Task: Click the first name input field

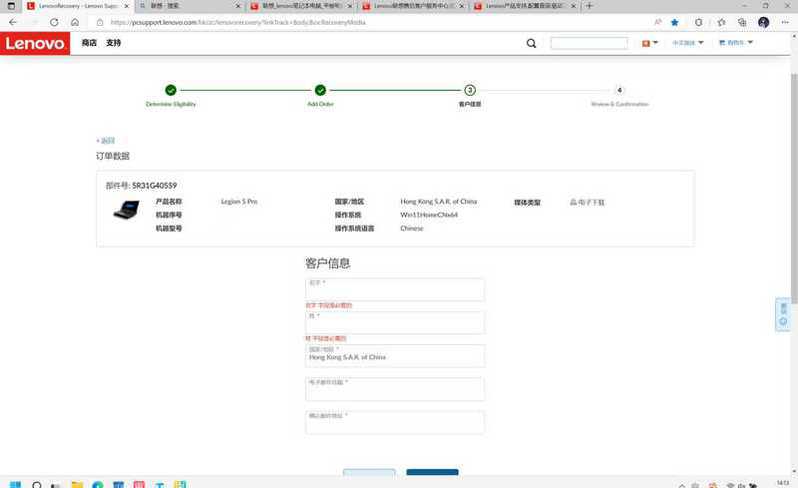Action: pos(395,289)
